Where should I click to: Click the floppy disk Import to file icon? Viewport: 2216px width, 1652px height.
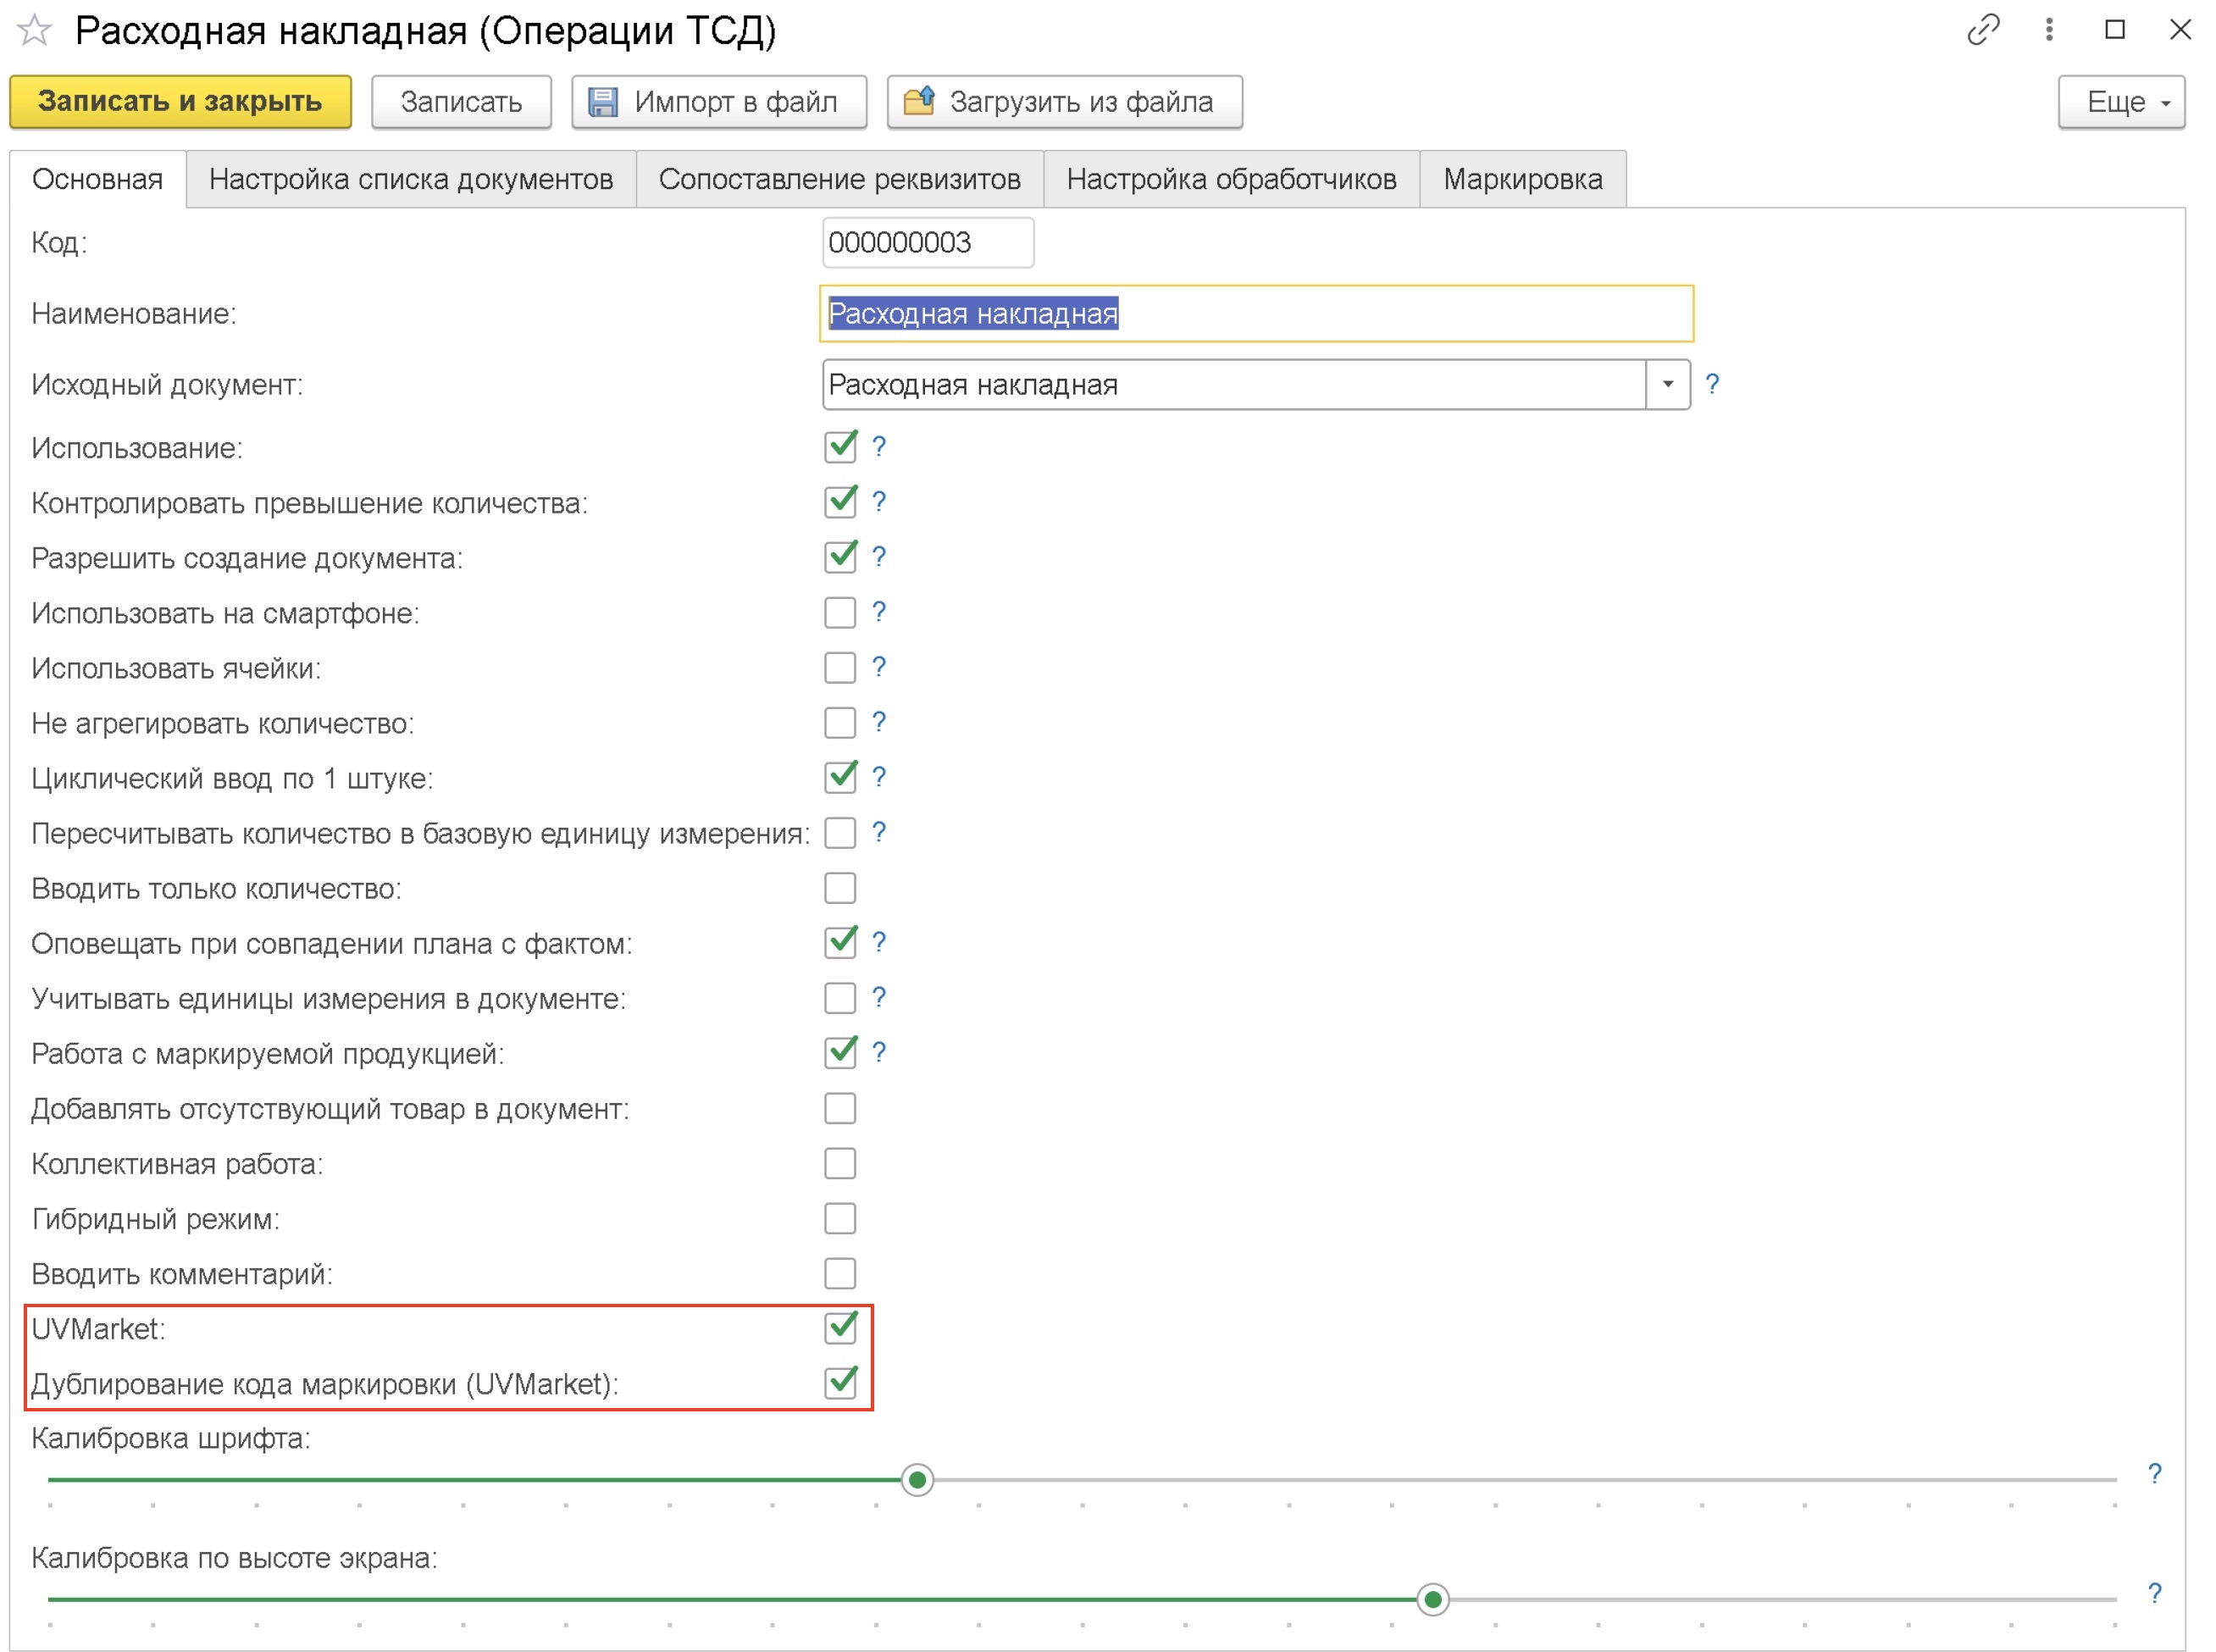(602, 102)
